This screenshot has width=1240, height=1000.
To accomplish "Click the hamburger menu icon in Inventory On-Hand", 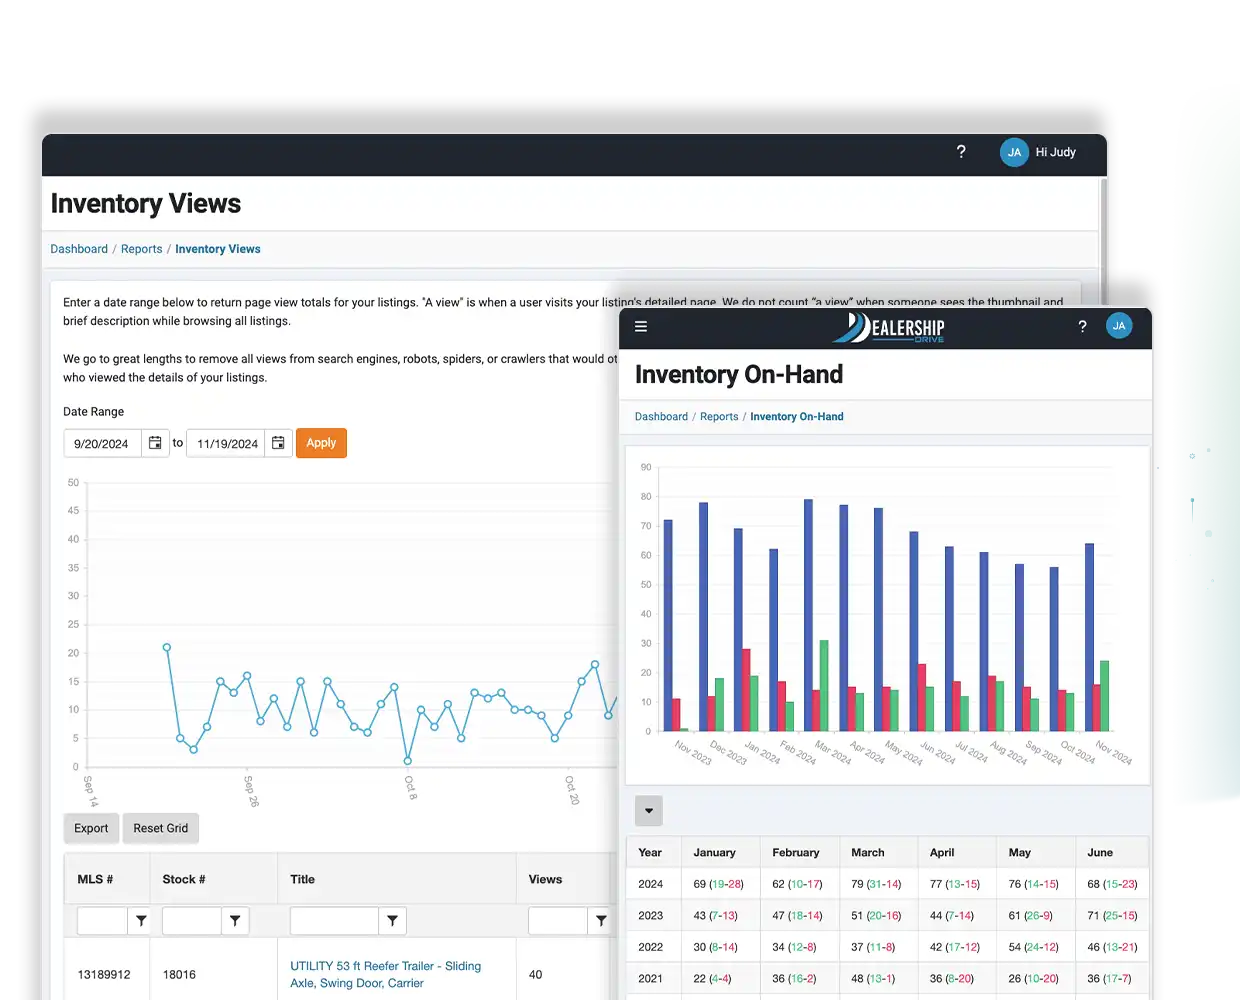I will [641, 326].
